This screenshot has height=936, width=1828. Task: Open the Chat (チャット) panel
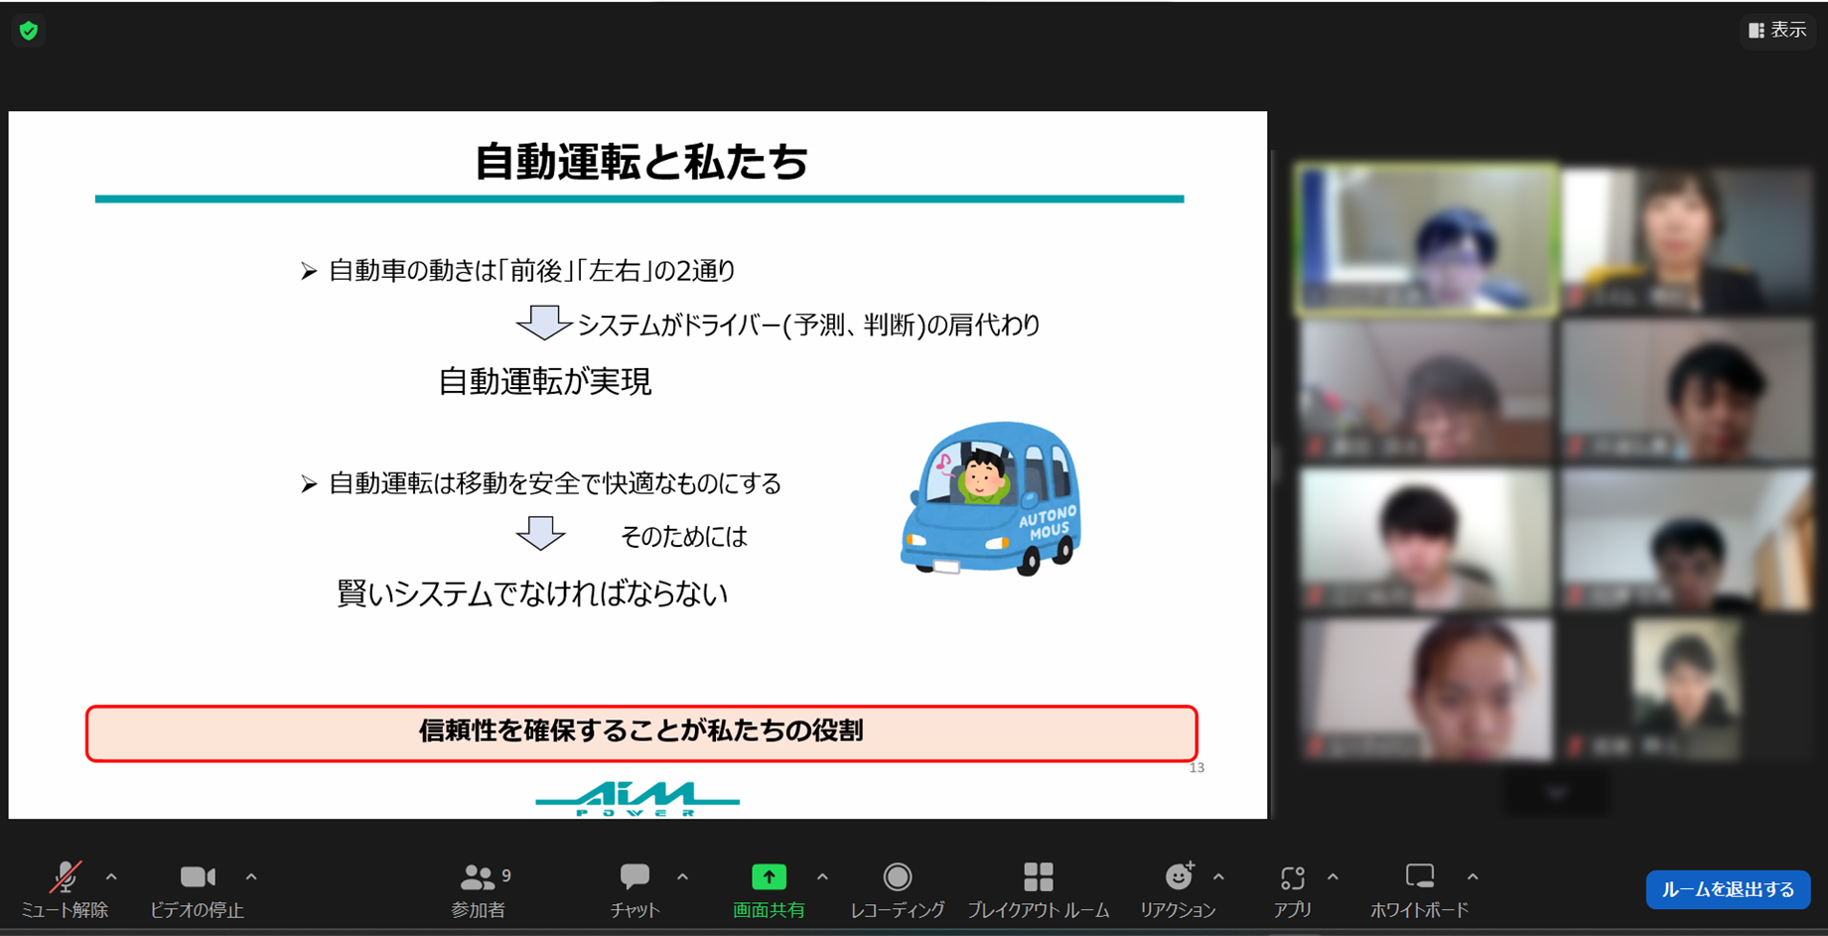click(634, 888)
